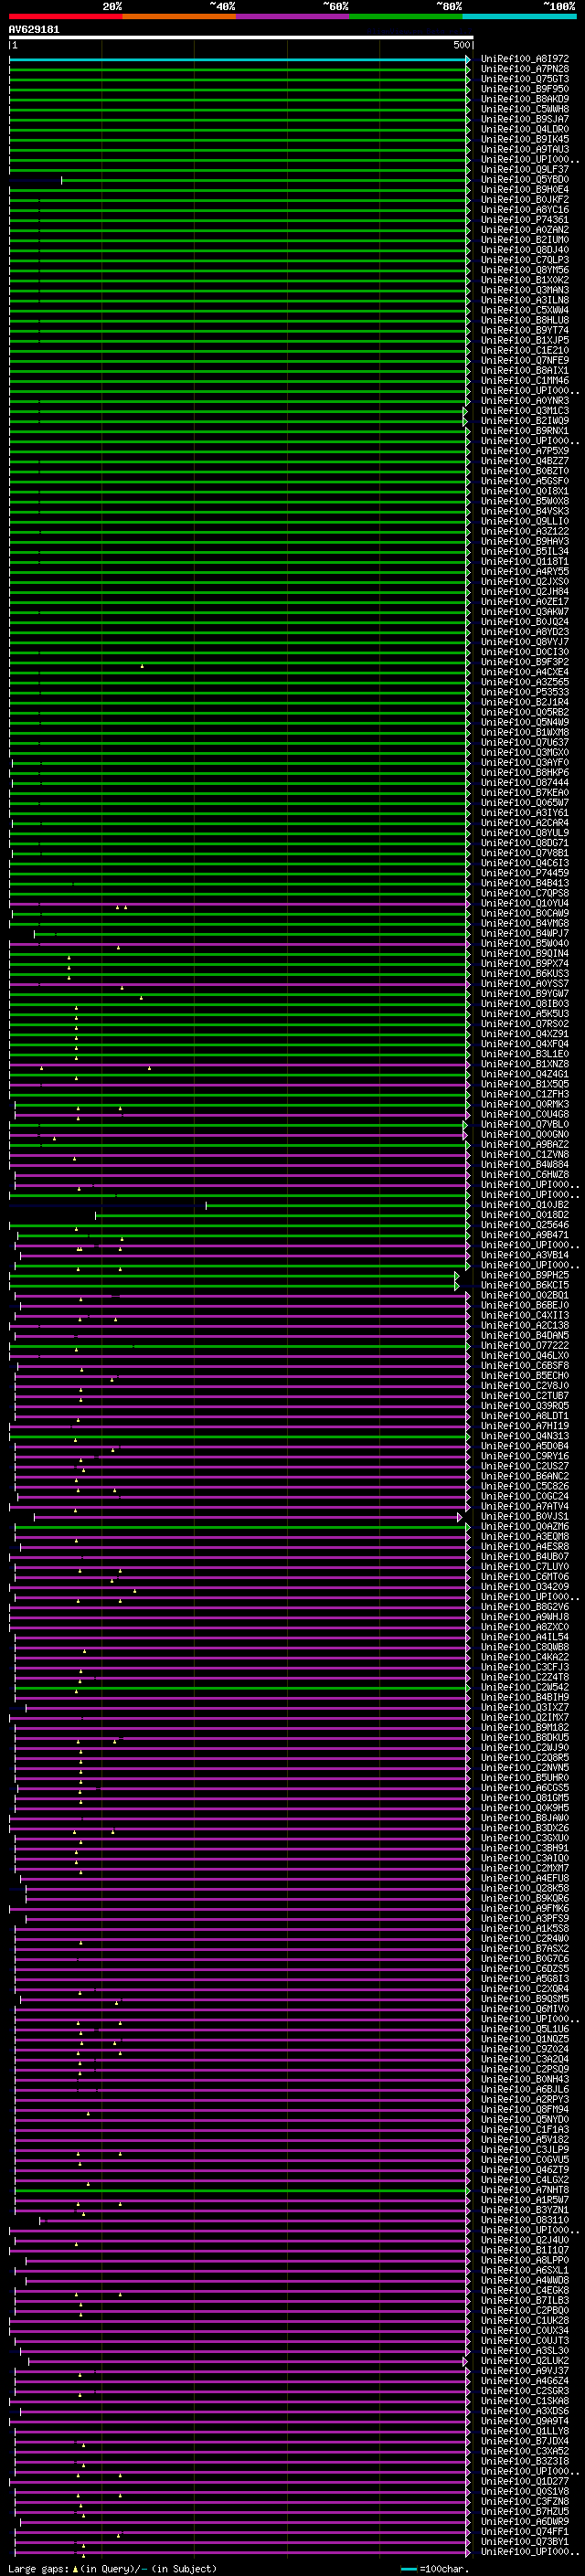Screen dimensions: 585x2576
Task: Click the cyan =100char. scale legend
Action: coord(435,2568)
